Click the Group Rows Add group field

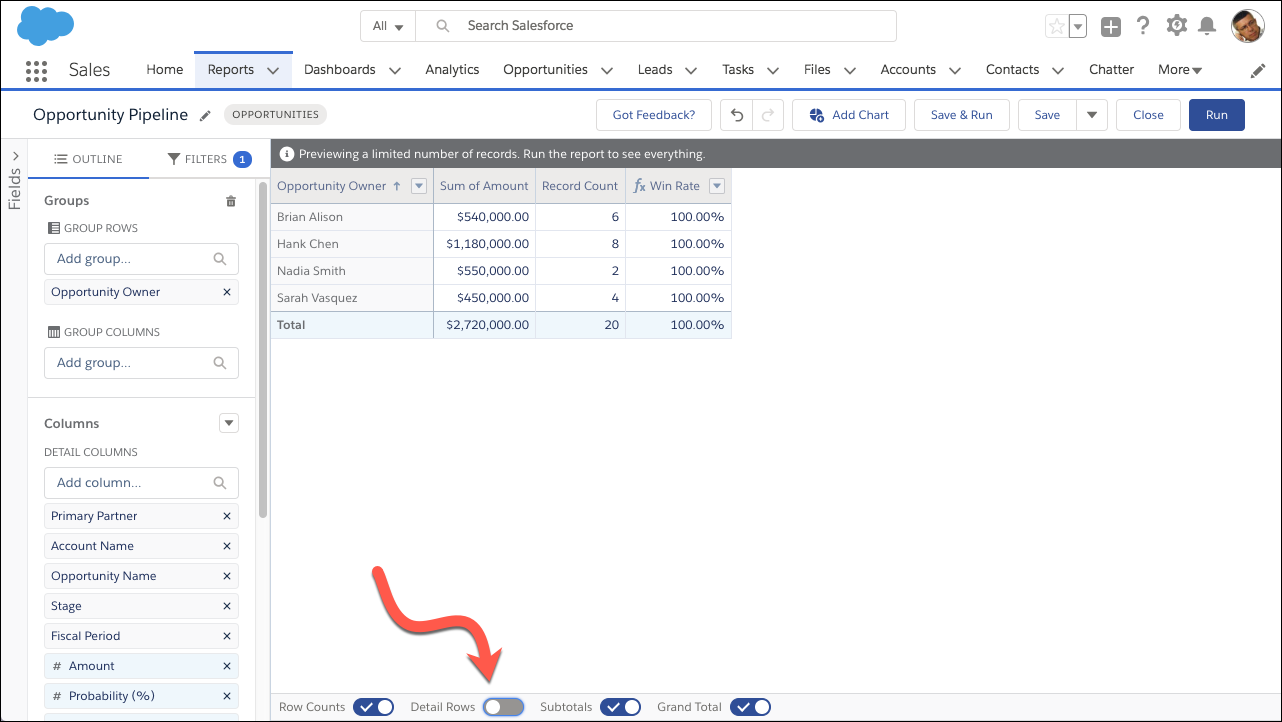tap(141, 258)
